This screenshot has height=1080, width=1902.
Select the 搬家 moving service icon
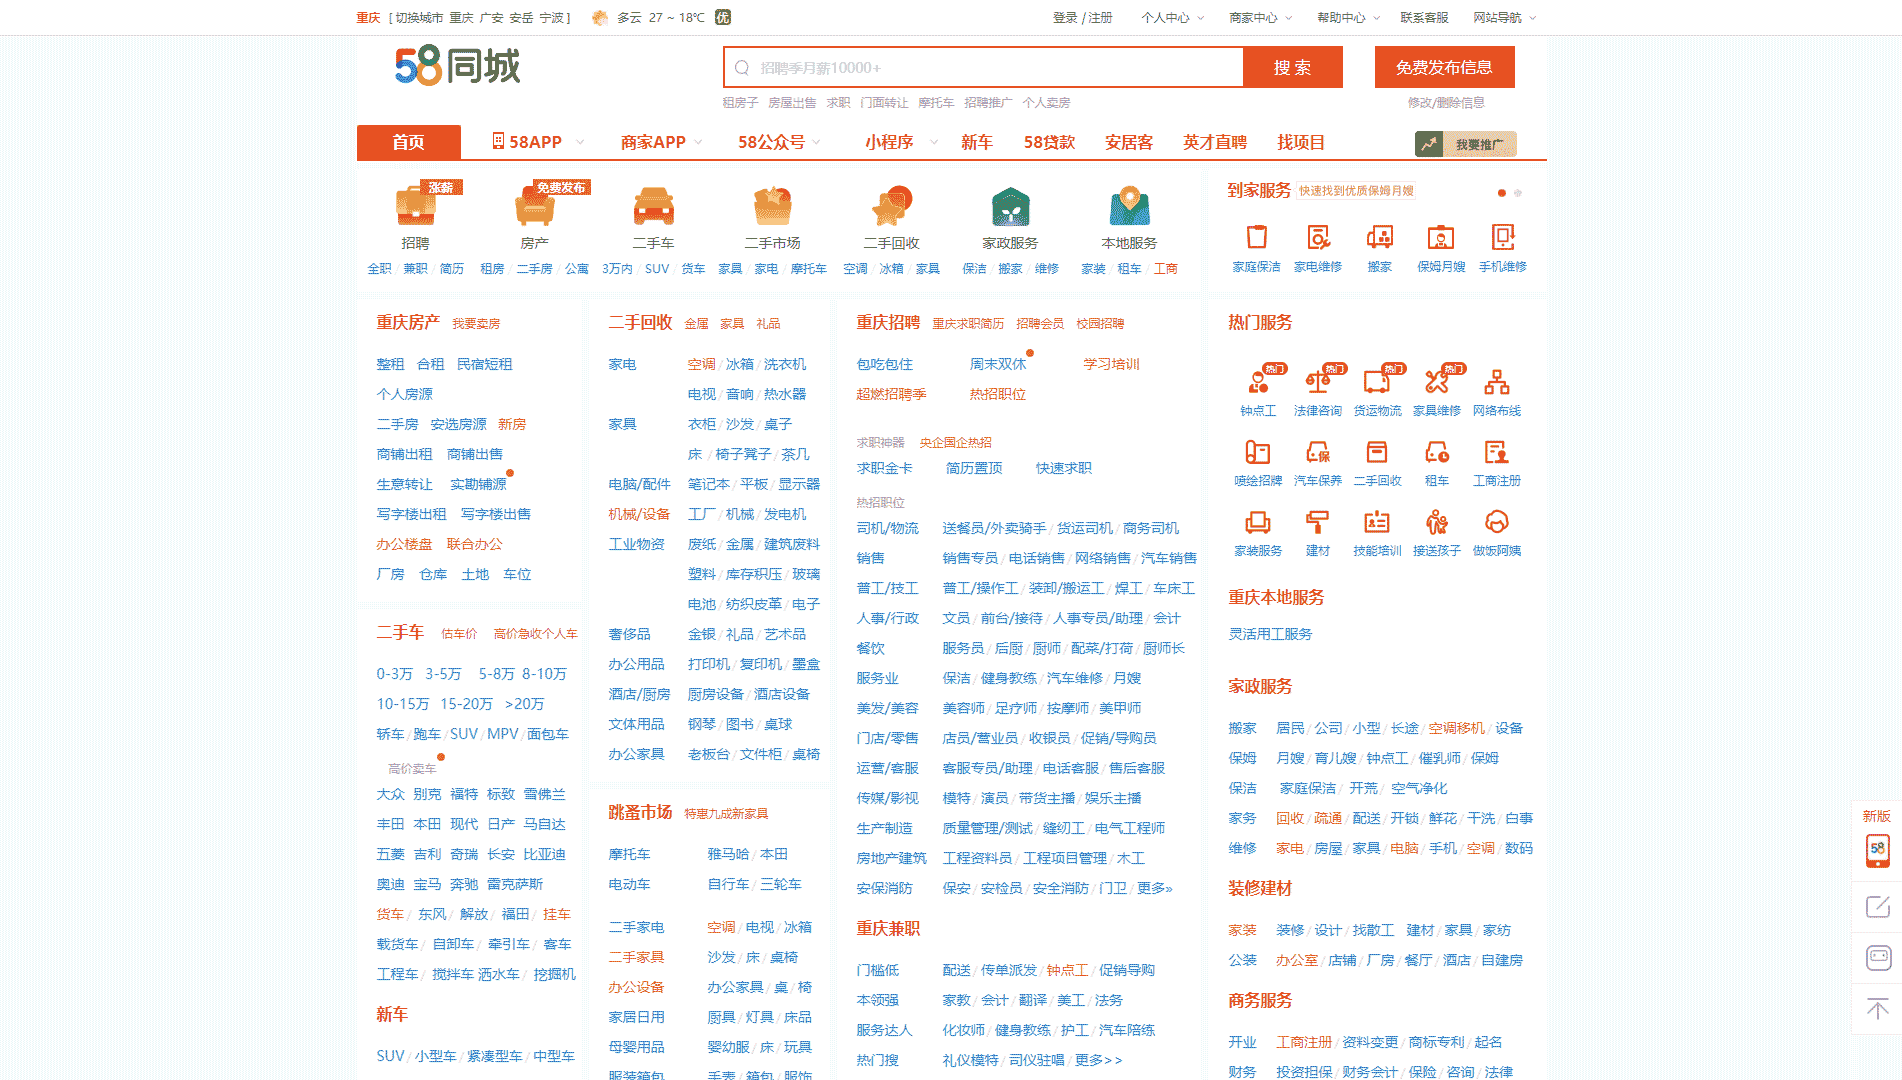[1380, 237]
